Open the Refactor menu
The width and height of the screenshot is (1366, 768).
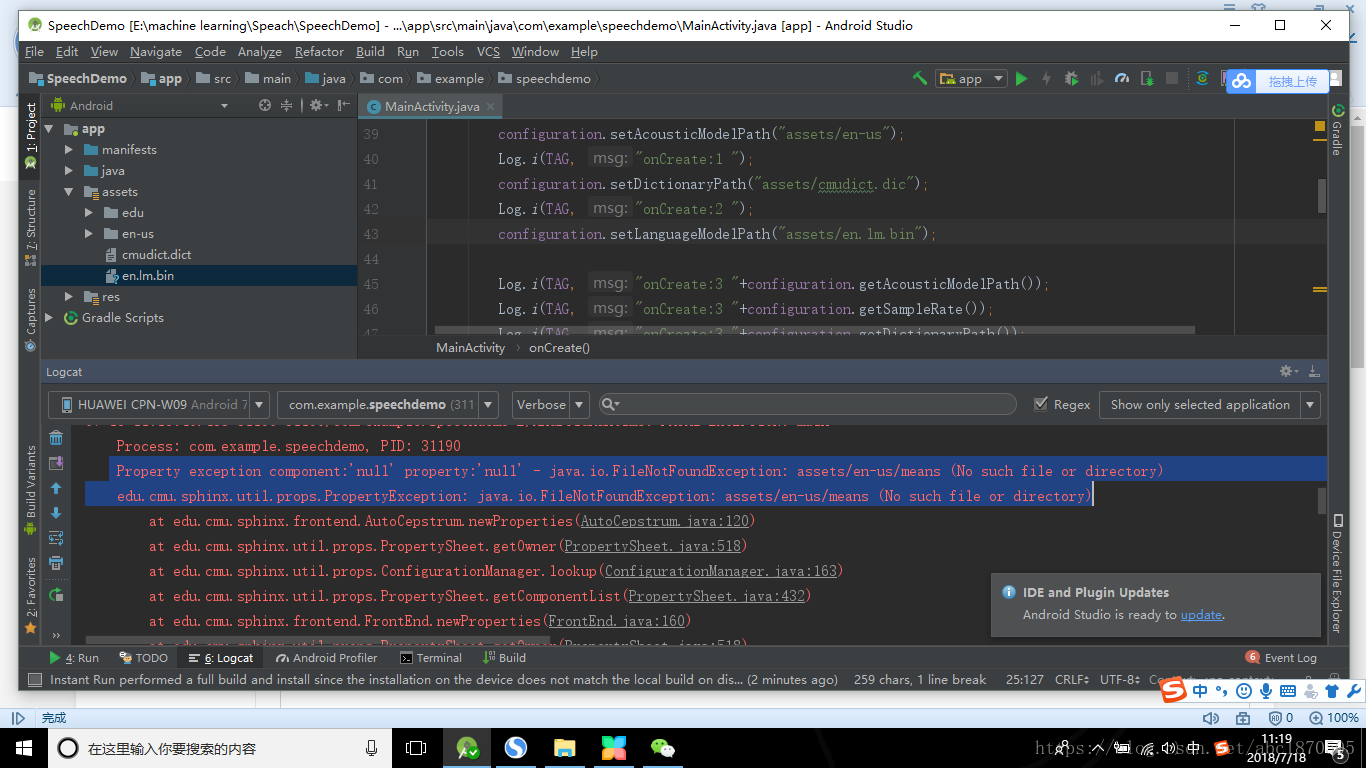(x=319, y=51)
